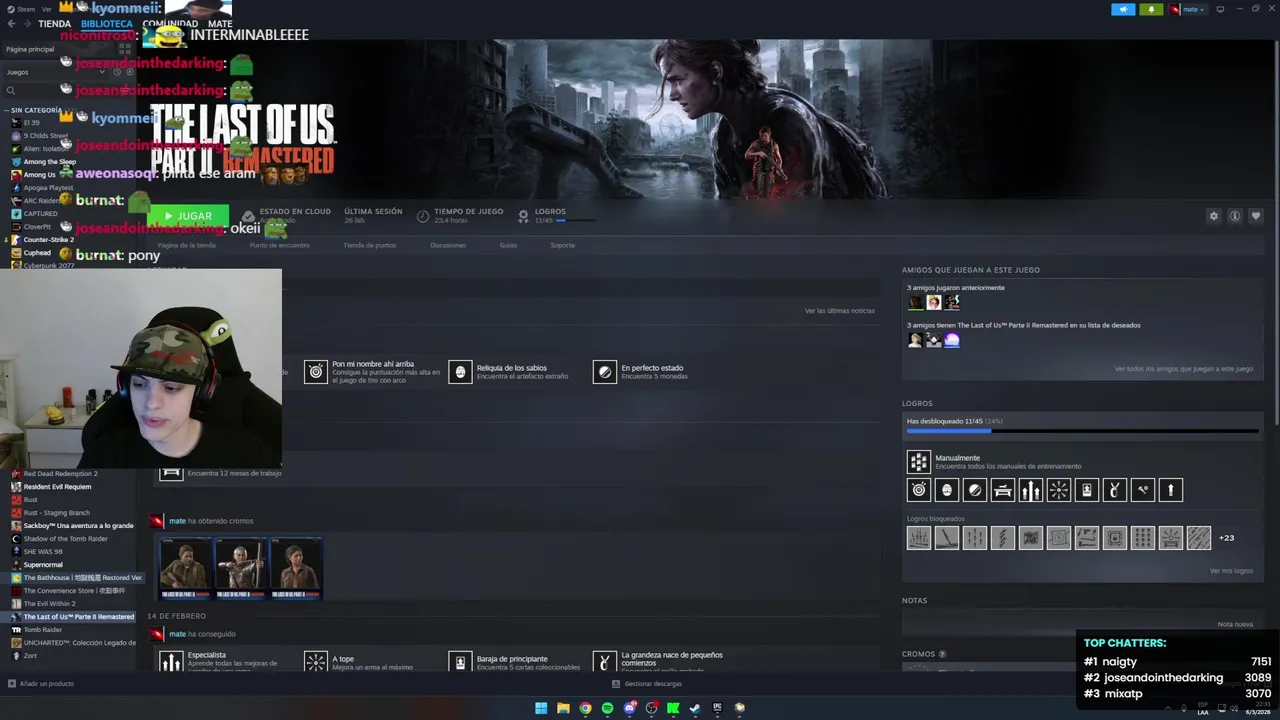The width and height of the screenshot is (1280, 720).
Task: Click the back navigation arrow
Action: (x=11, y=23)
